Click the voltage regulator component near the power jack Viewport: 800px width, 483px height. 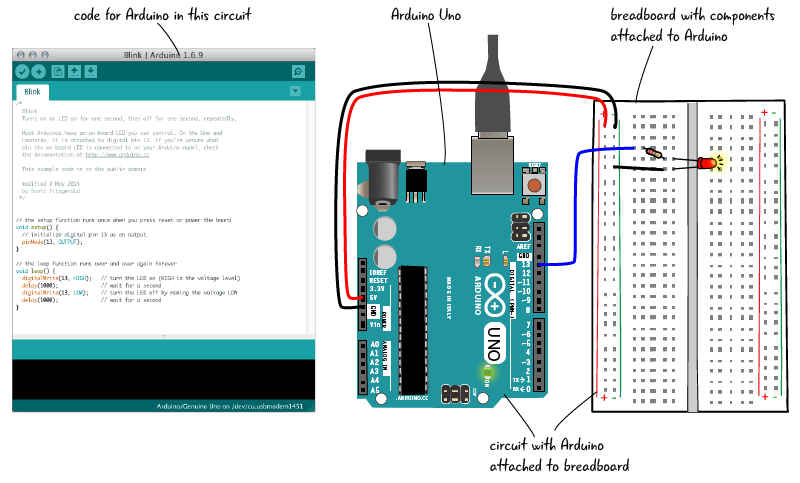point(416,183)
